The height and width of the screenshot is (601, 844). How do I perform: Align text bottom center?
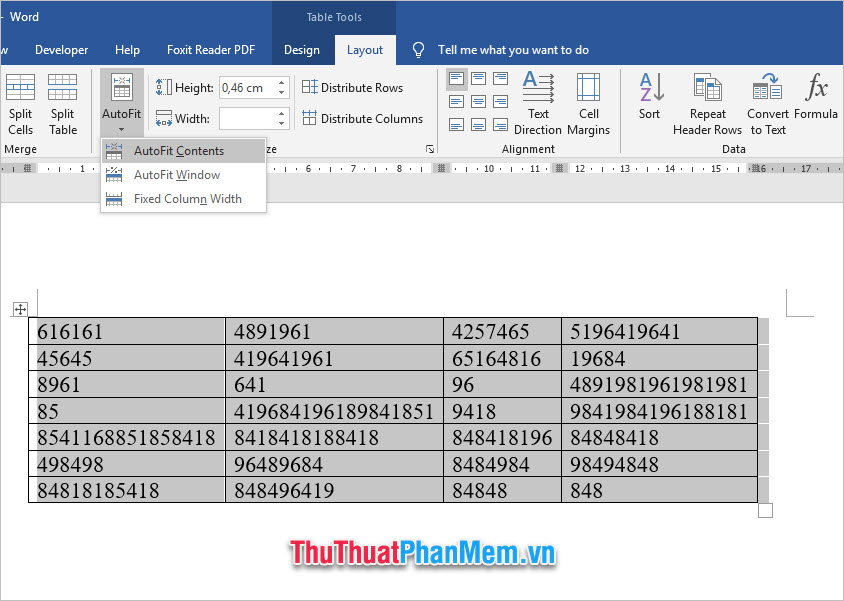[479, 125]
